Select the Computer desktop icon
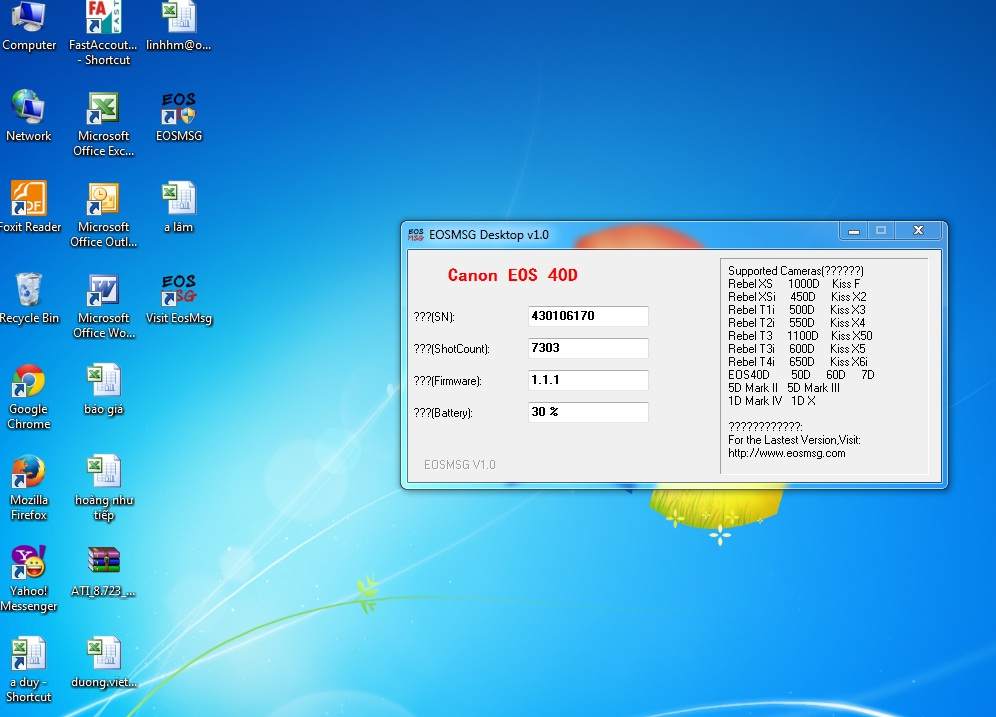Viewport: 996px width, 717px height. click(x=29, y=27)
